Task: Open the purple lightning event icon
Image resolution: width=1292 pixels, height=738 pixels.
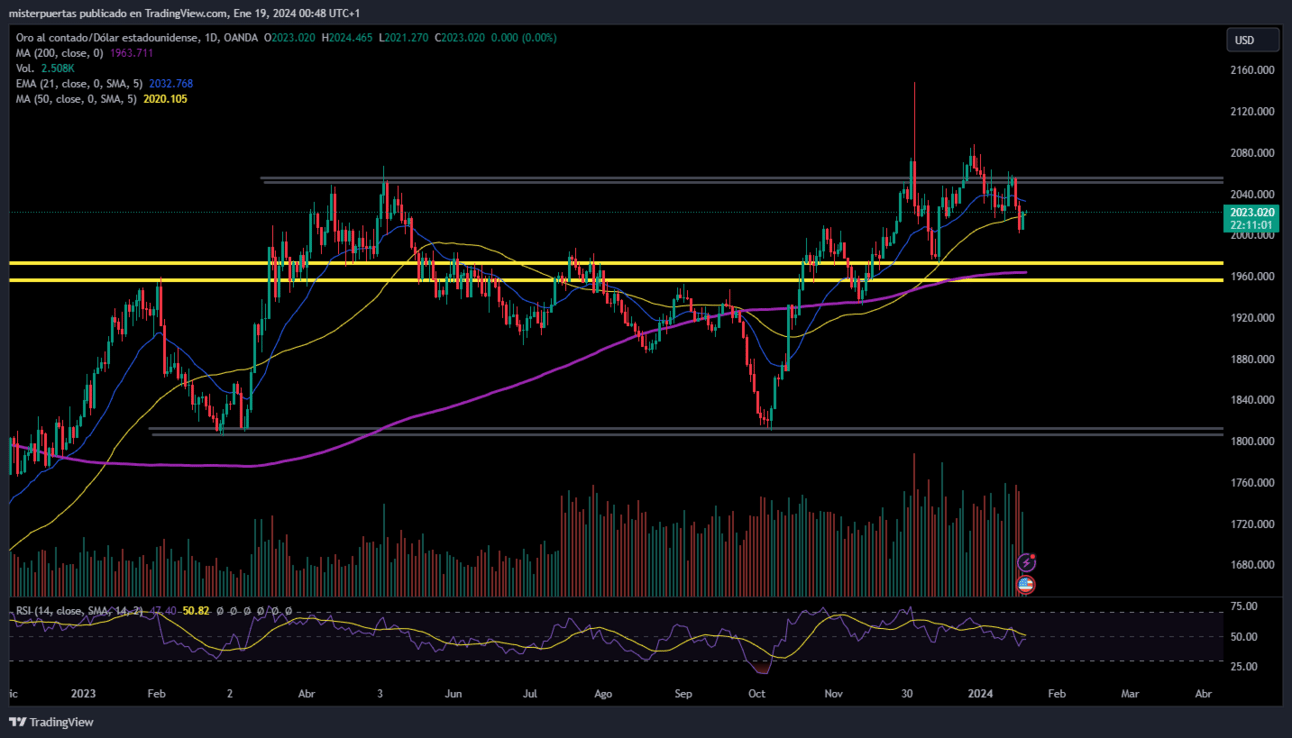Action: [x=1025, y=563]
